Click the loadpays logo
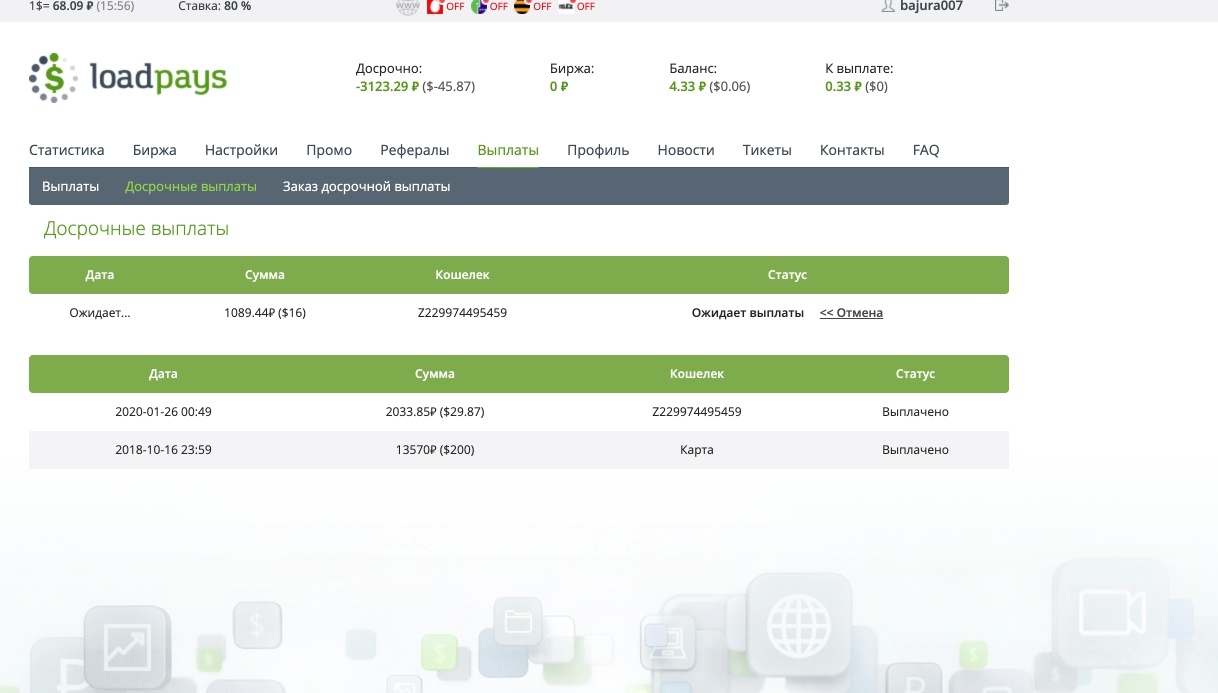 click(128, 78)
